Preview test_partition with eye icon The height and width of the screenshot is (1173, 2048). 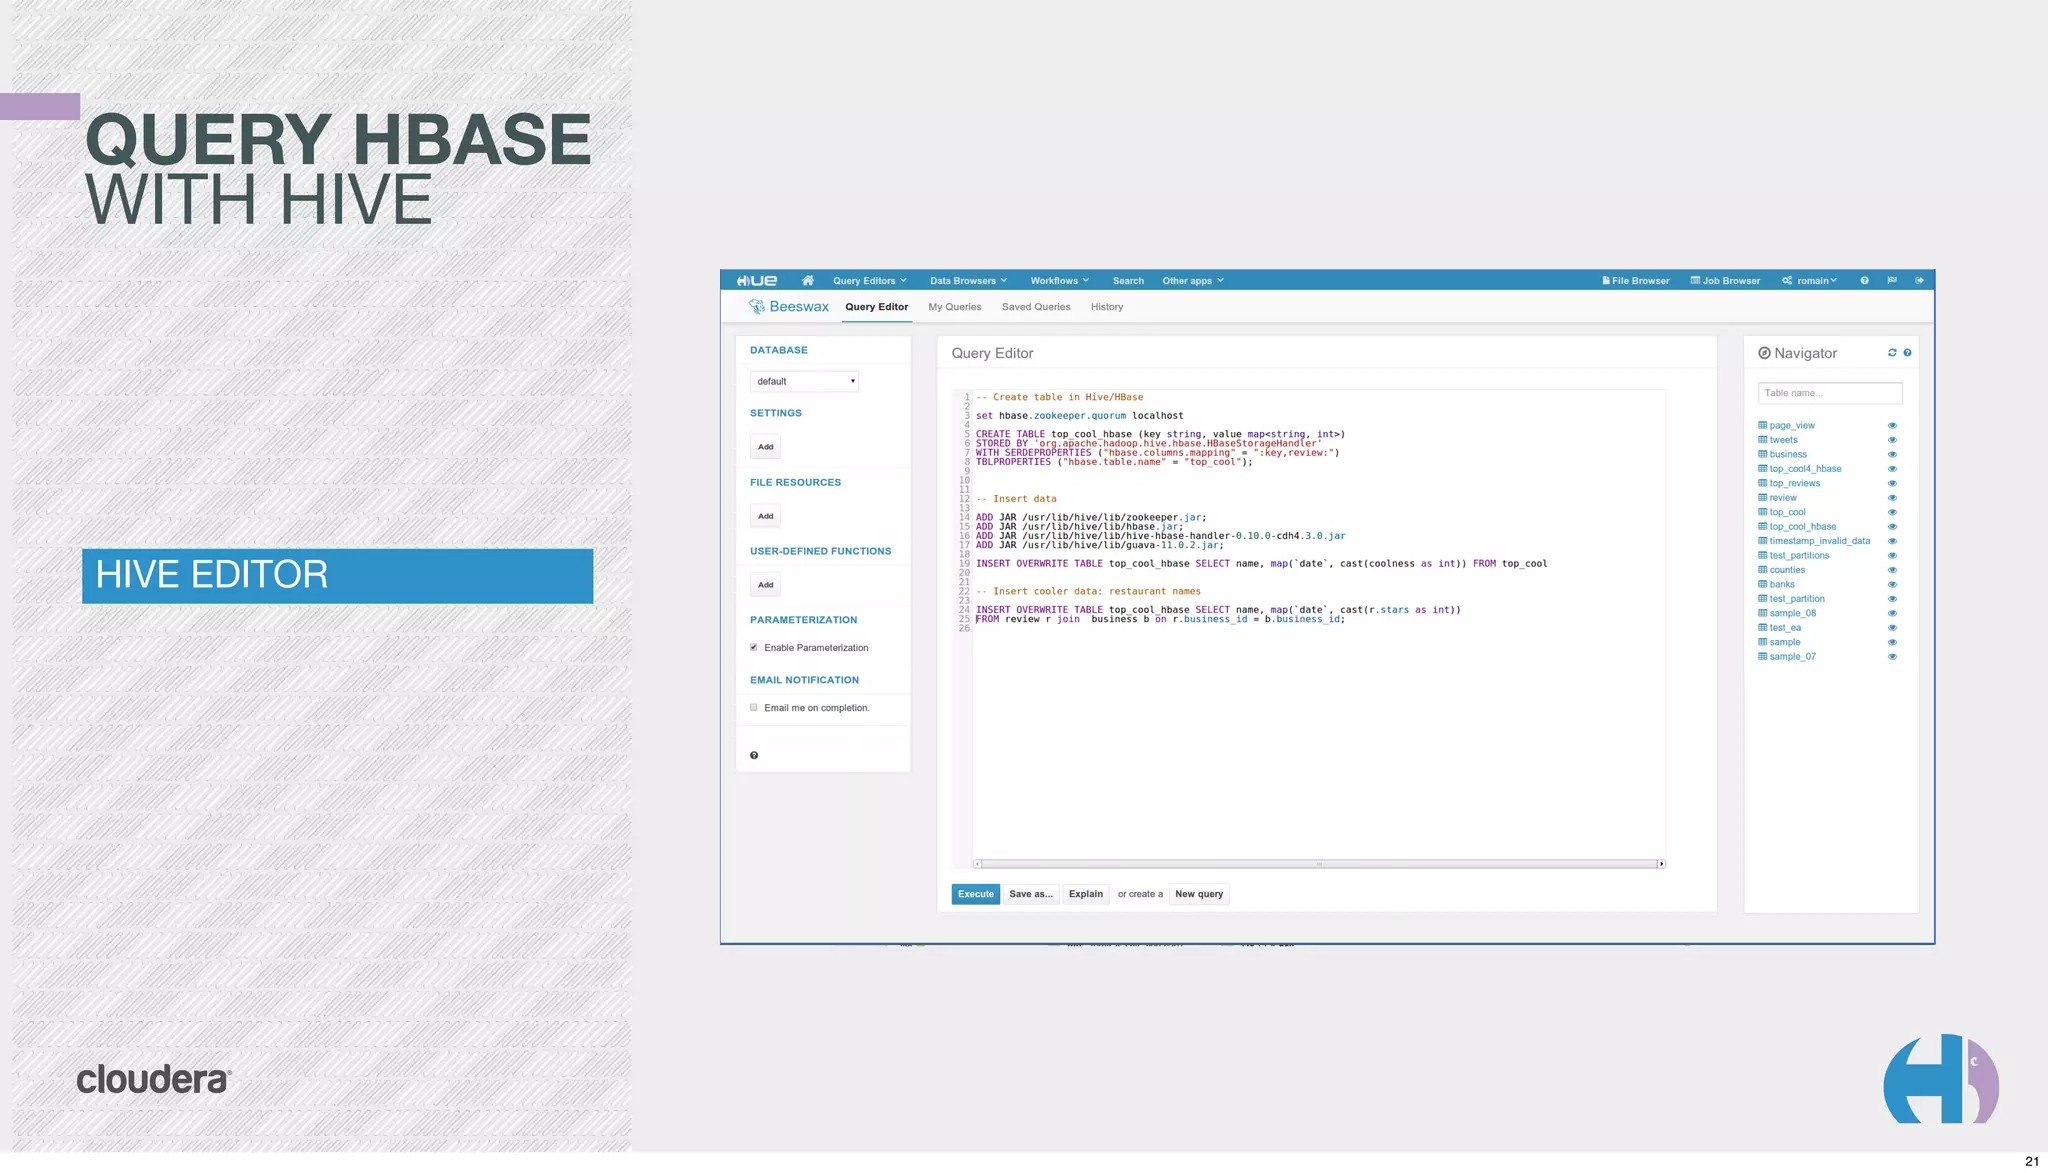click(1892, 599)
